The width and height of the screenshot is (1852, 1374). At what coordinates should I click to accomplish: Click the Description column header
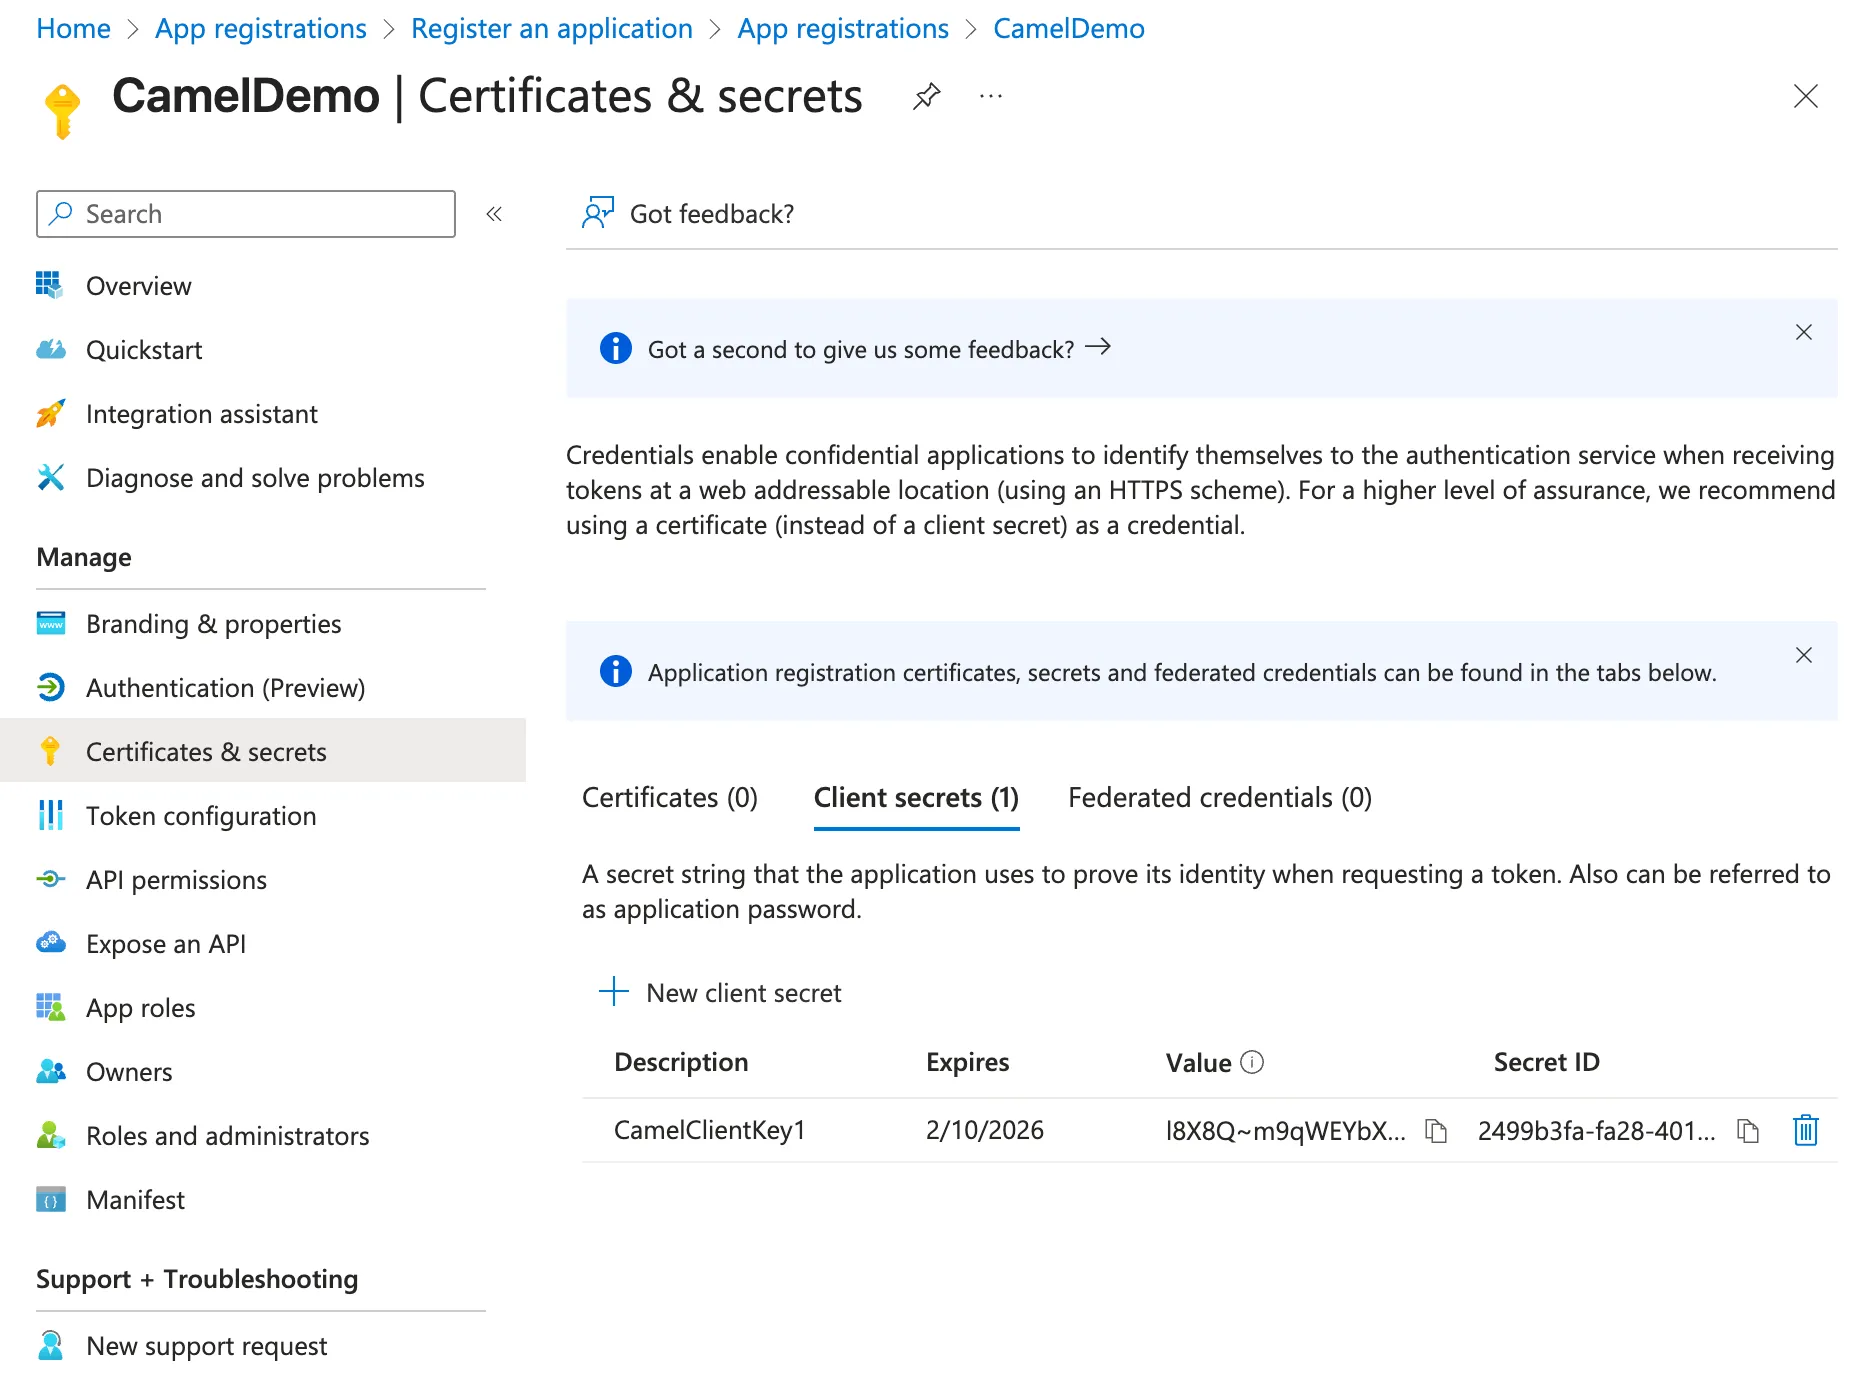point(681,1062)
